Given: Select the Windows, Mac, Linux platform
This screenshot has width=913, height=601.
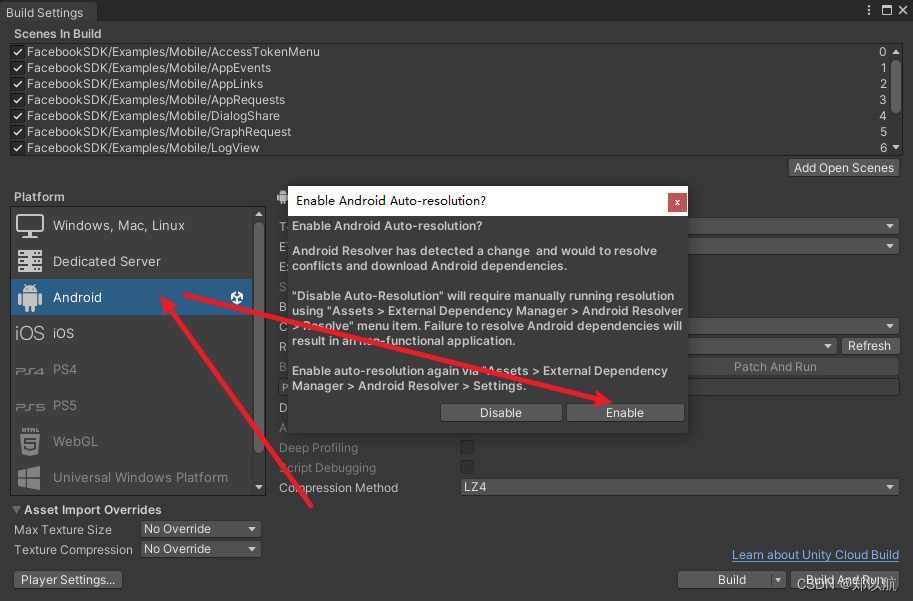Looking at the screenshot, I should 132,226.
